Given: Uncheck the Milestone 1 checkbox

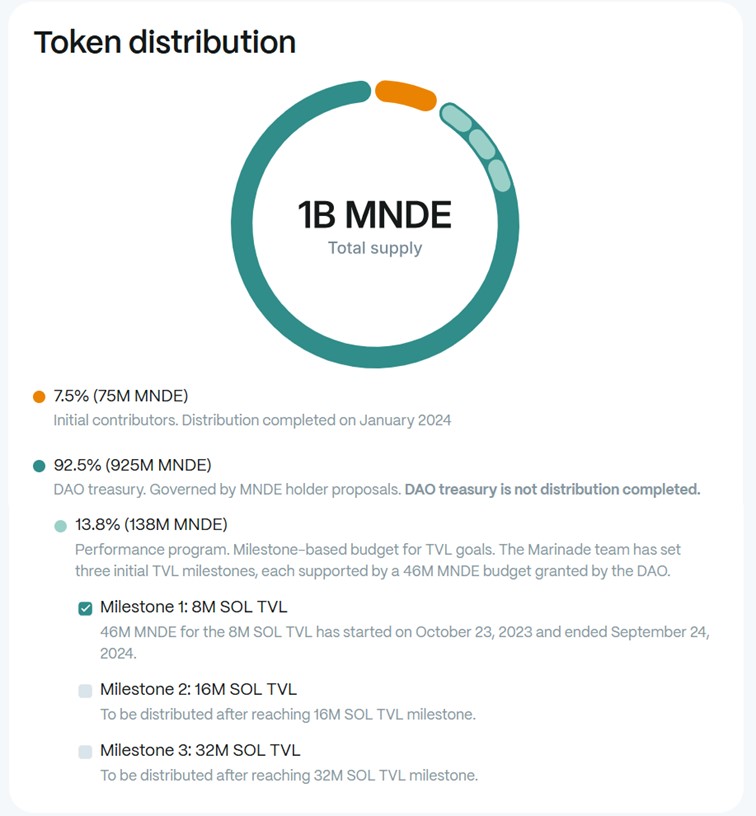Looking at the screenshot, I should [x=85, y=608].
